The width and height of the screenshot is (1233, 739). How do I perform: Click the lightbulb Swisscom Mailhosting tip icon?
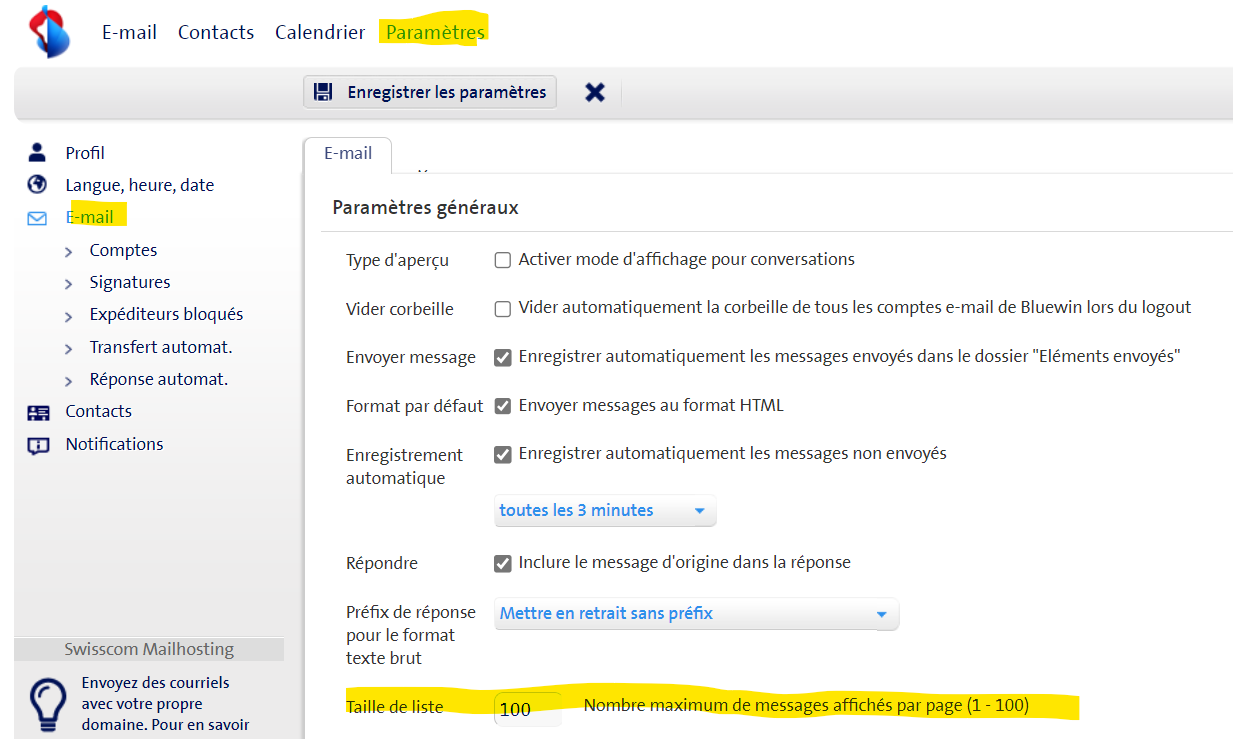tap(47, 704)
